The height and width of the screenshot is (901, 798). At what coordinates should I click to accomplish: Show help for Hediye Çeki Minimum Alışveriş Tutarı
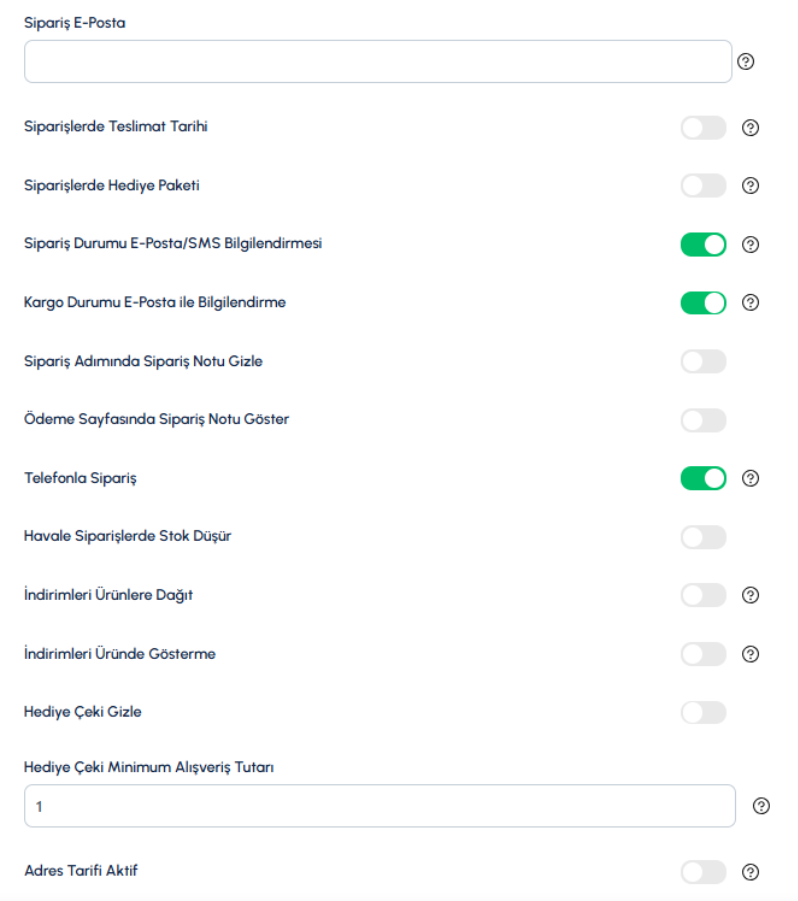(x=761, y=806)
